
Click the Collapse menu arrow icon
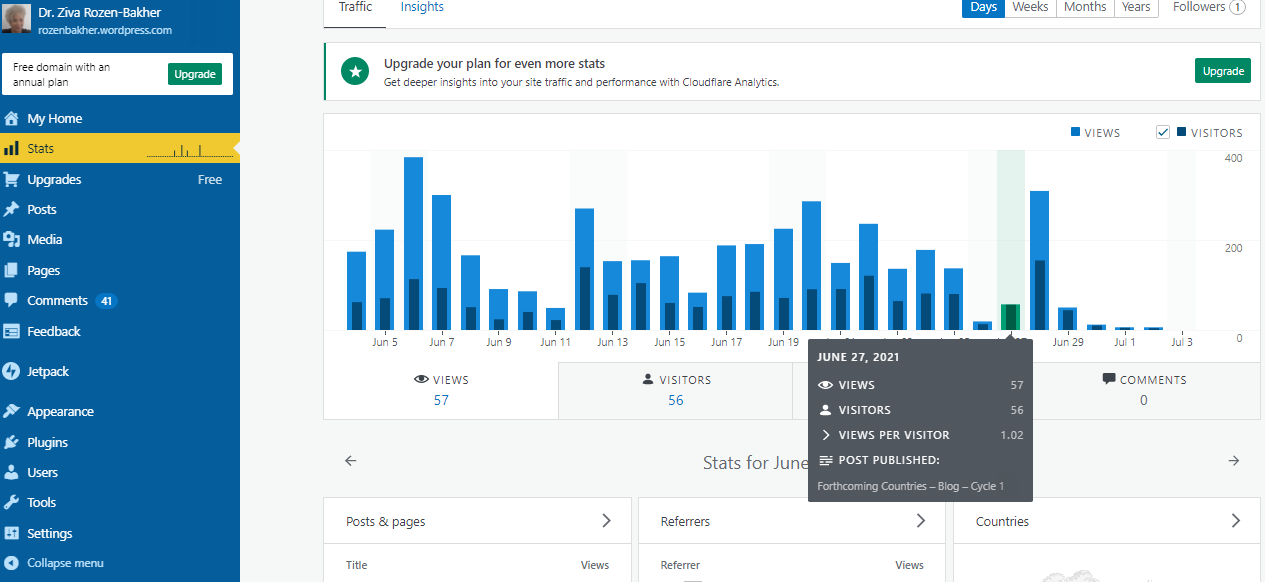pyautogui.click(x=11, y=563)
